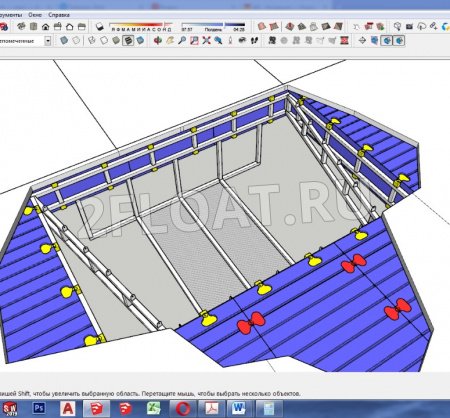Select the Union solid tool

click(296, 41)
